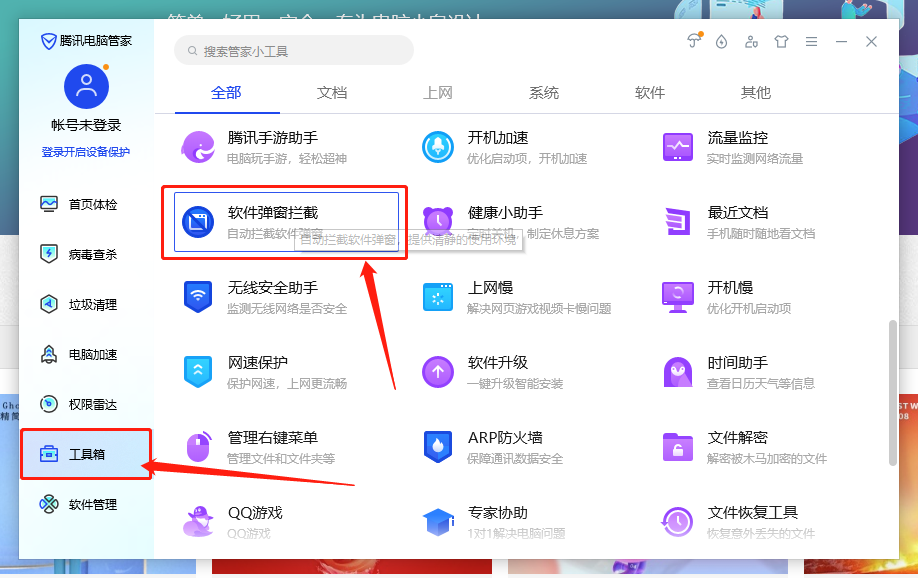The height and width of the screenshot is (578, 918).
Task: Open the 时间助手 penguin icon
Action: click(678, 372)
